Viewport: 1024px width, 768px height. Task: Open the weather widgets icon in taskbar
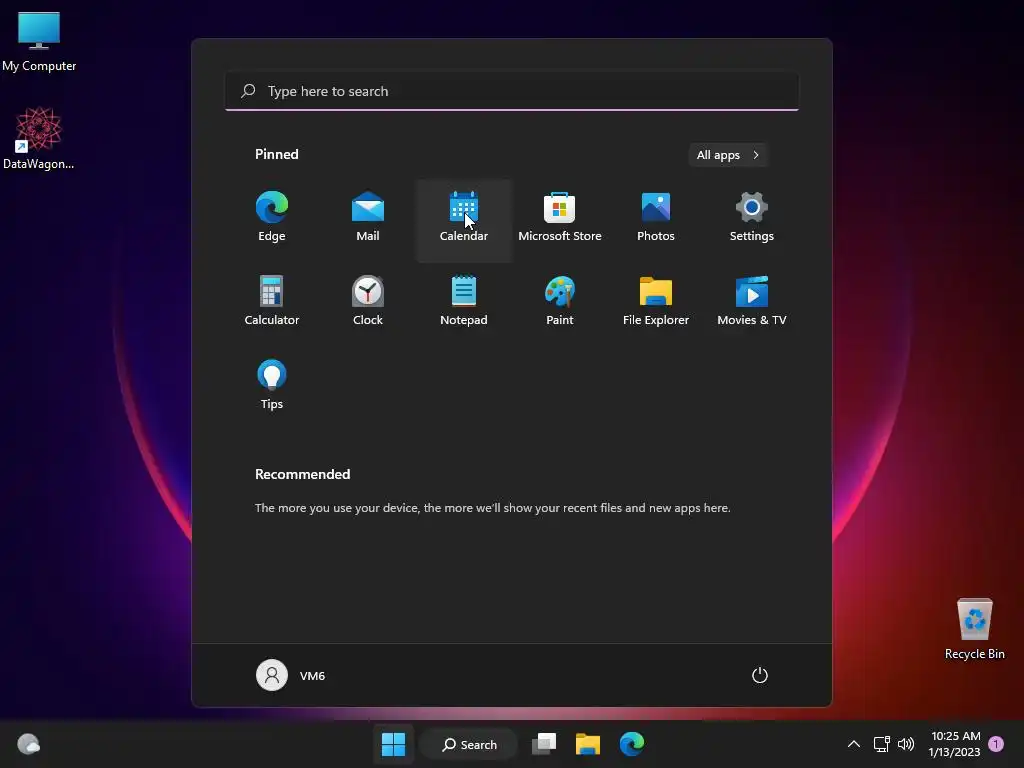[28, 744]
